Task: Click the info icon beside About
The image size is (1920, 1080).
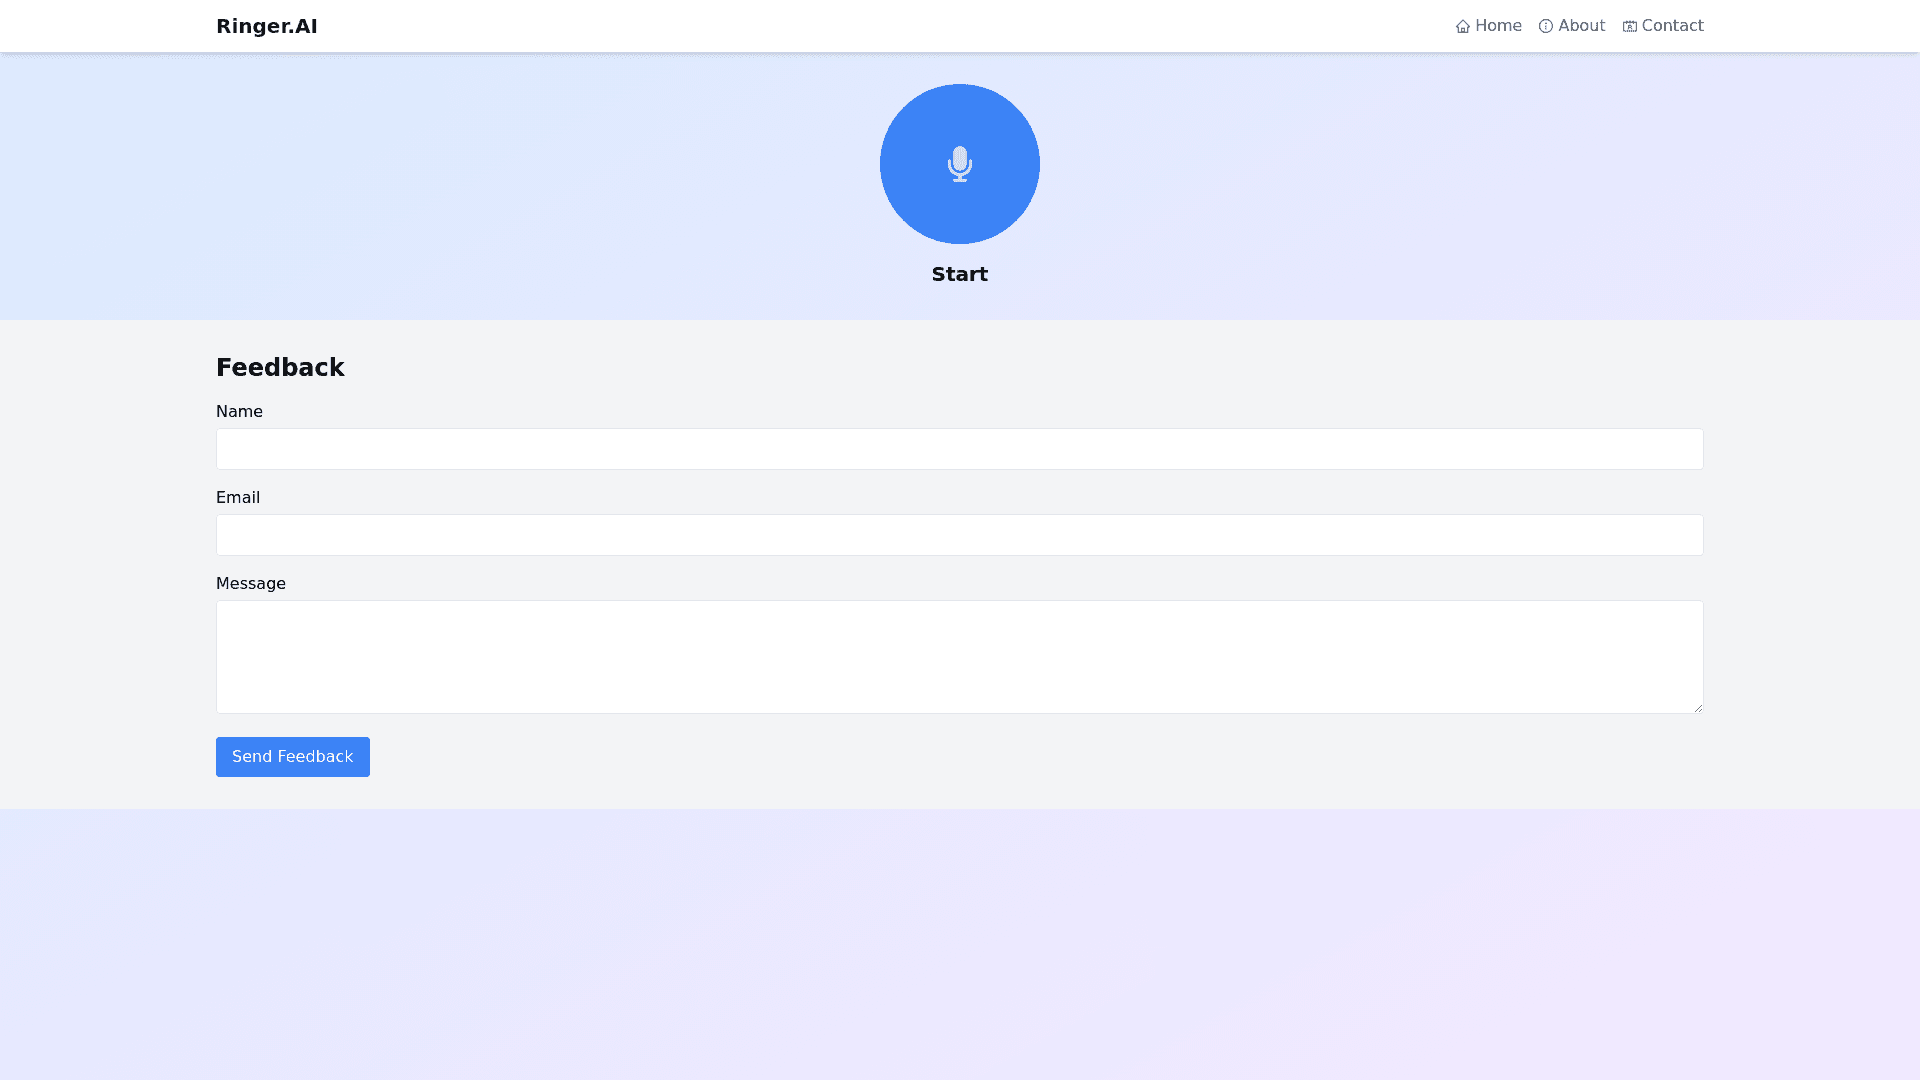Action: tap(1546, 27)
